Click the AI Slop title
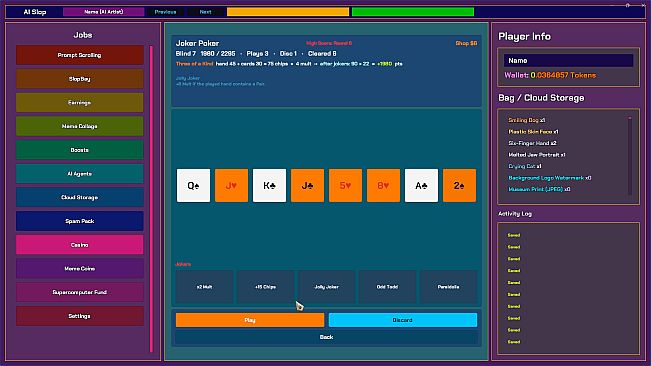Screen dimensions: 651x366 (35, 12)
